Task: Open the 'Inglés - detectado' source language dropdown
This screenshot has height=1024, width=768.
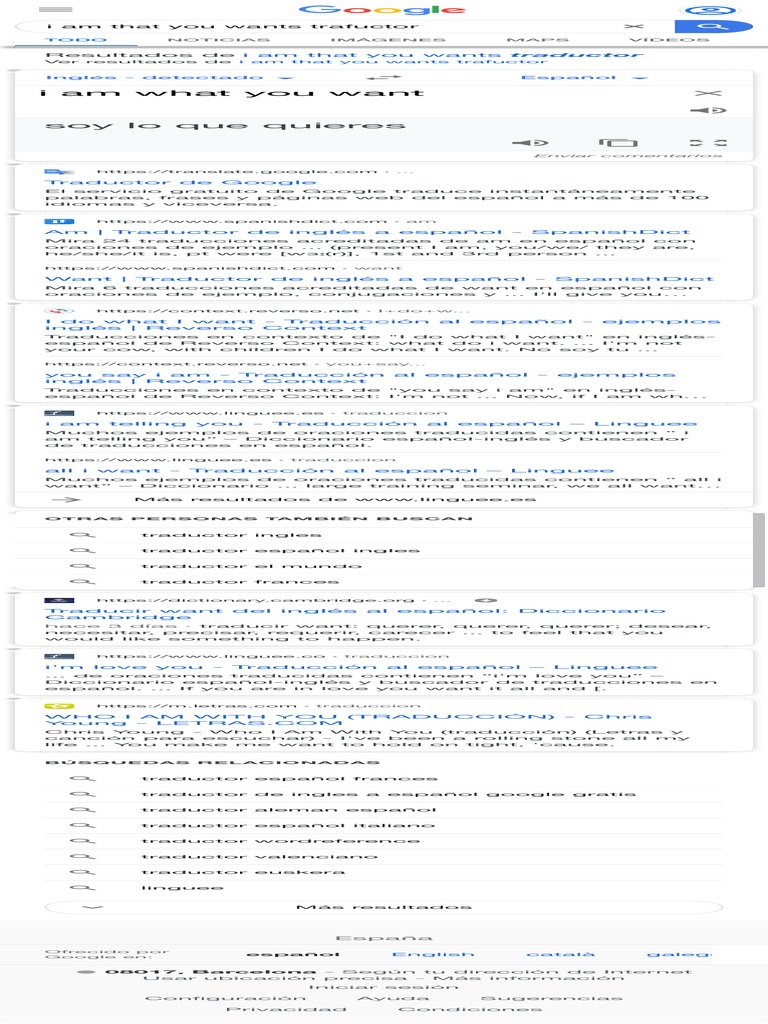Action: coord(170,77)
